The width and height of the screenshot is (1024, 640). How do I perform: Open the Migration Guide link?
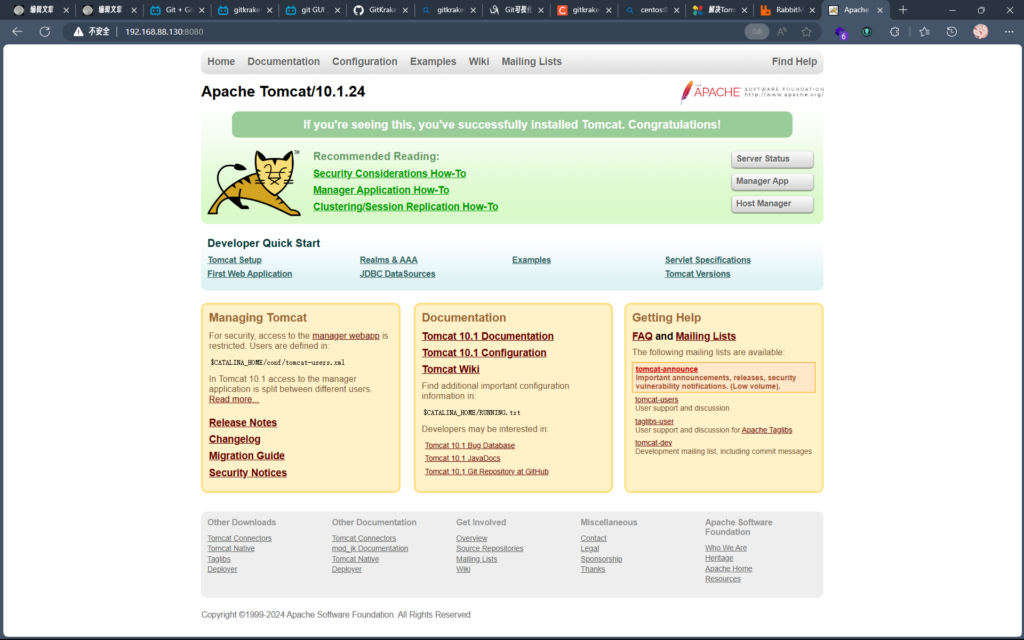pyautogui.click(x=247, y=456)
